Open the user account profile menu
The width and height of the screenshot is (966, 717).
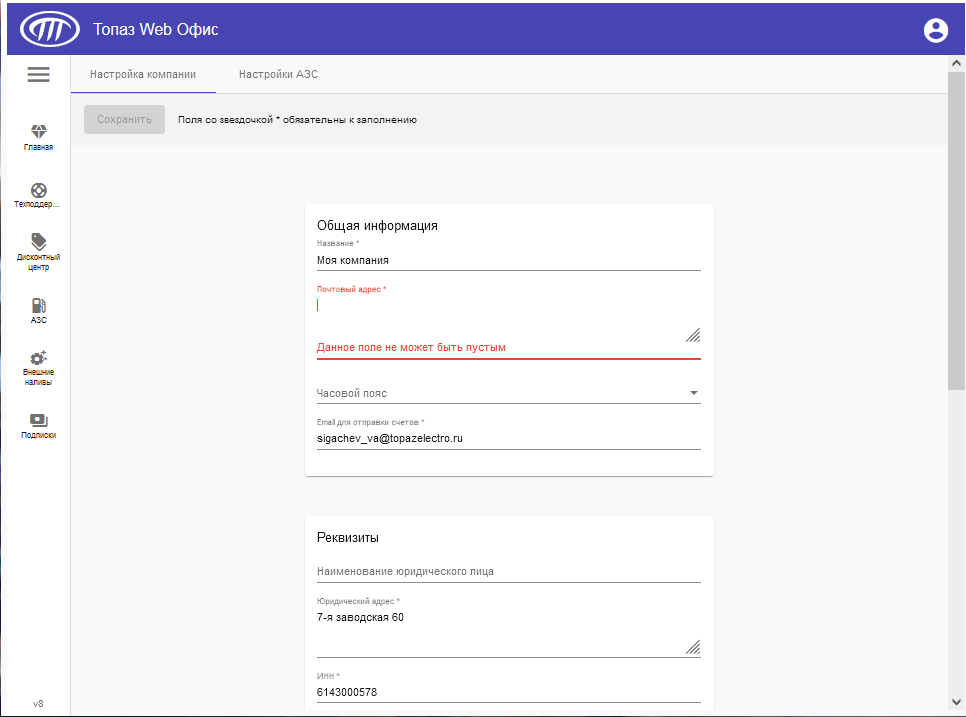pos(935,30)
